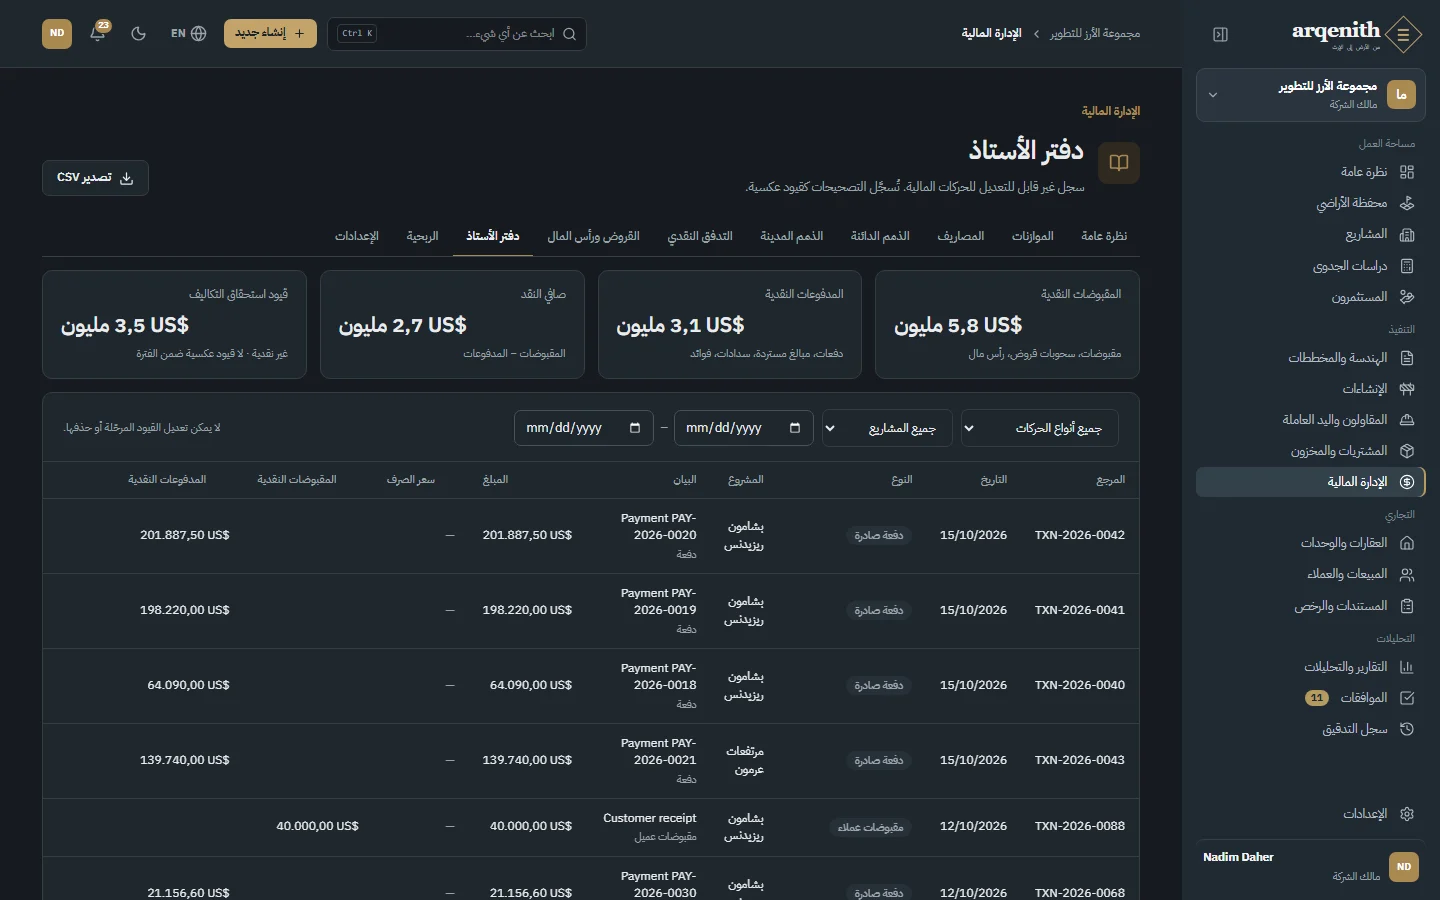Switch to الربحية tab

pos(423,236)
